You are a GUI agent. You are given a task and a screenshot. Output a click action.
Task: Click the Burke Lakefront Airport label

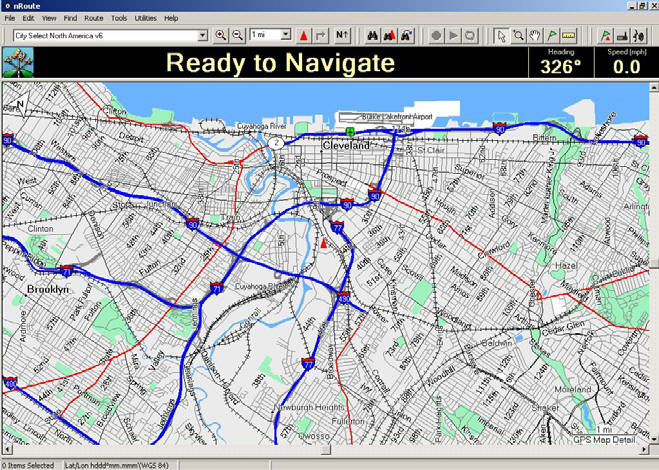coord(396,116)
